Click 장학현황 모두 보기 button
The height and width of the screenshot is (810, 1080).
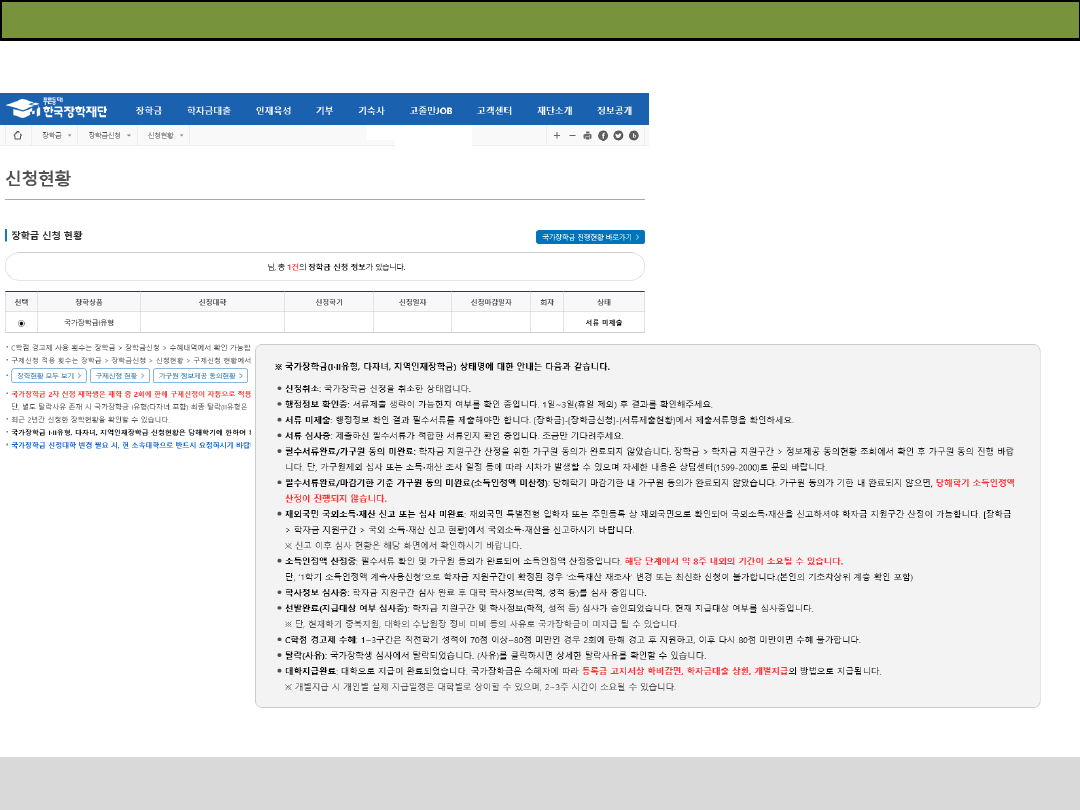(47, 376)
